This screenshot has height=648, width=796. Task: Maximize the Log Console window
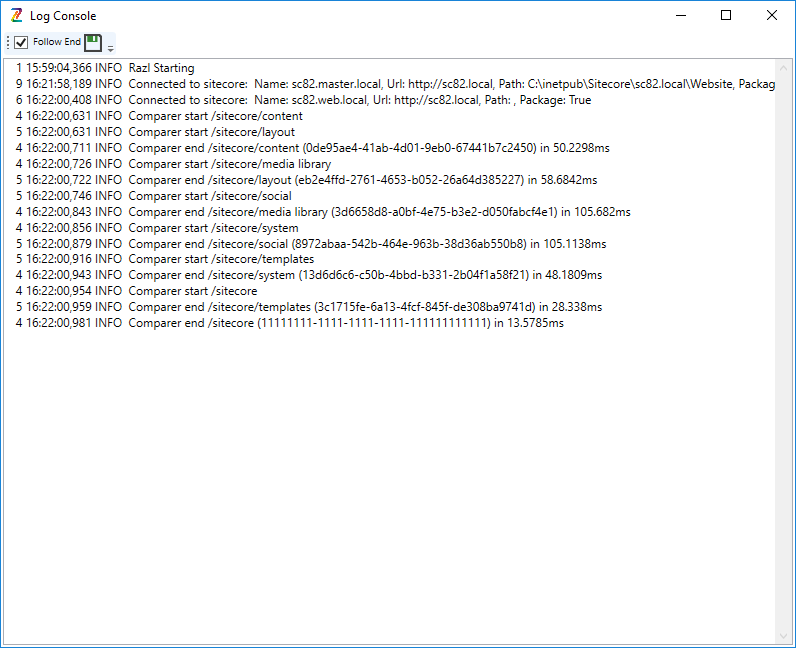[x=726, y=15]
